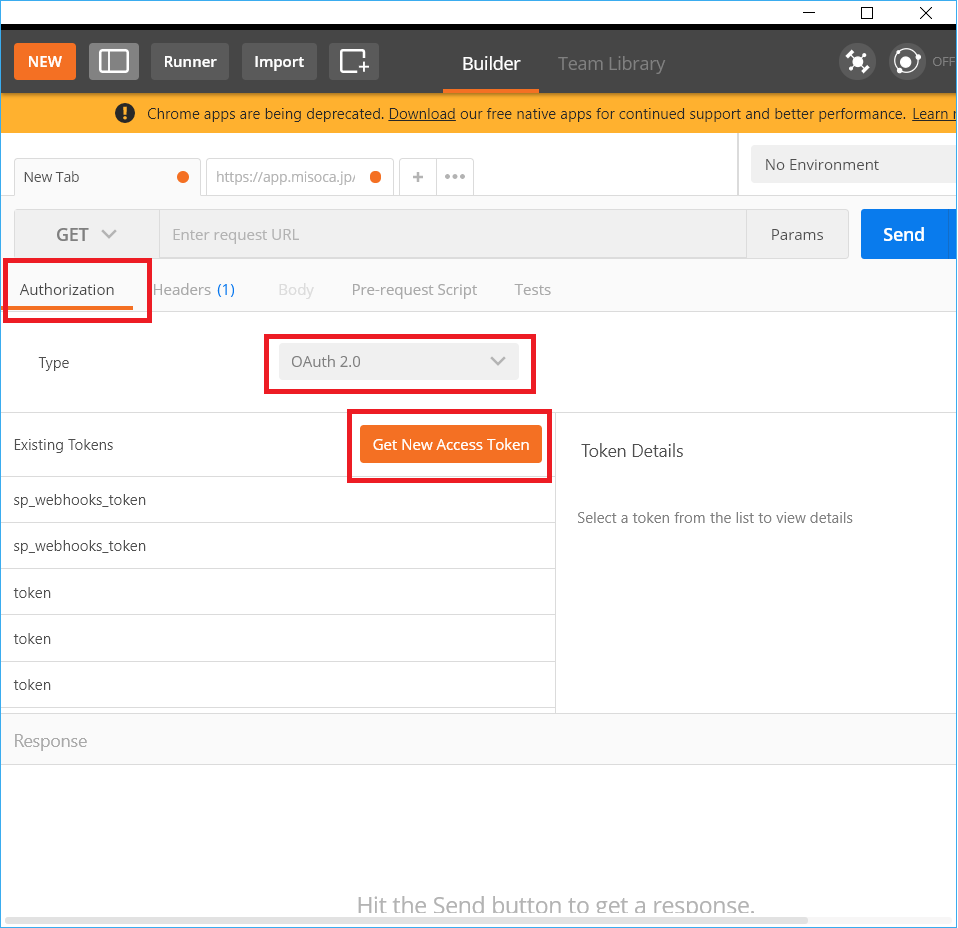Open tab options via three dots icon
Image resolution: width=958 pixels, height=928 pixels.
(x=455, y=177)
